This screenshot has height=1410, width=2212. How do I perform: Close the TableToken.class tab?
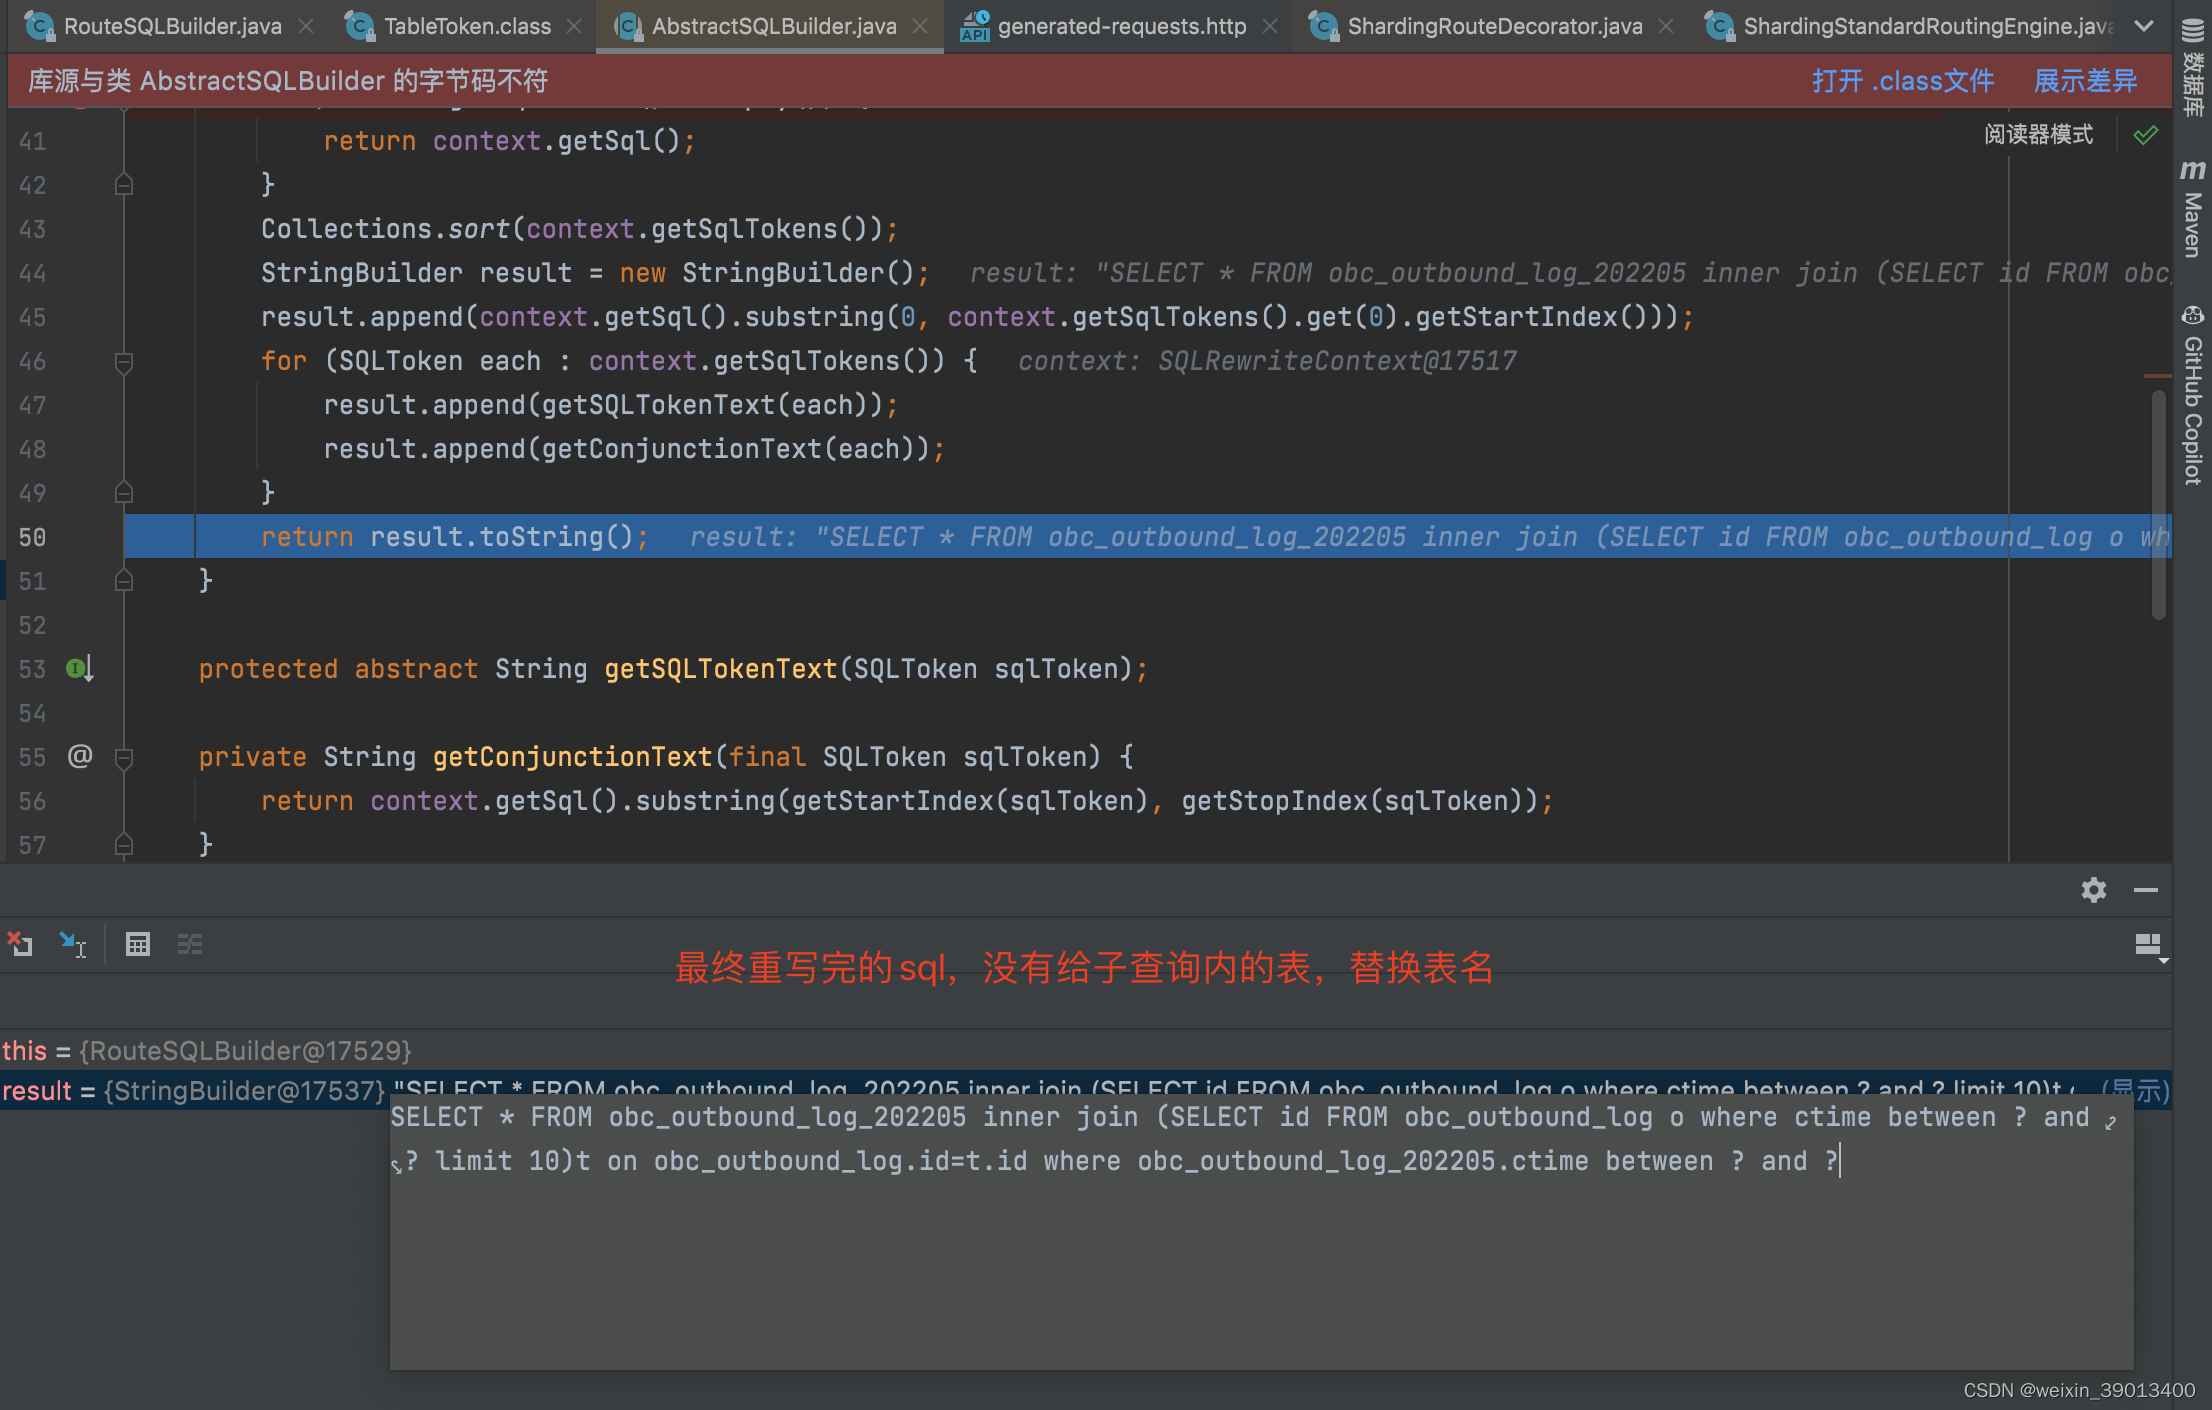click(574, 26)
